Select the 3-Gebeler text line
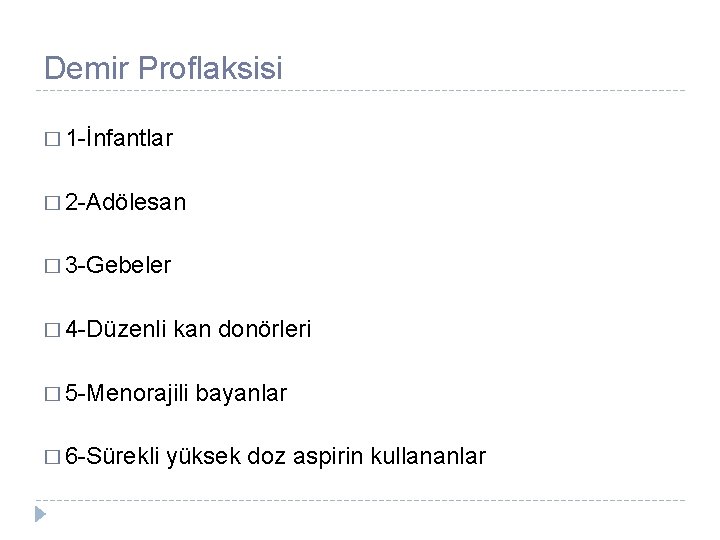720x540 pixels. [x=118, y=265]
